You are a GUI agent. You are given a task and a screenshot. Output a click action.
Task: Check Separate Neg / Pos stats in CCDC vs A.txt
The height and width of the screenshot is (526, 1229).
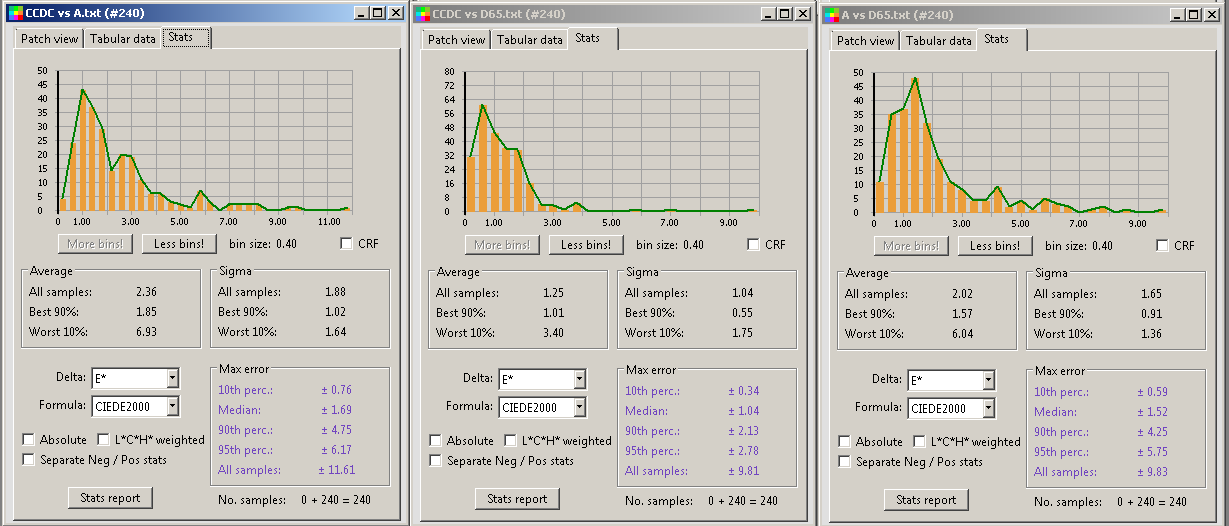click(28, 459)
